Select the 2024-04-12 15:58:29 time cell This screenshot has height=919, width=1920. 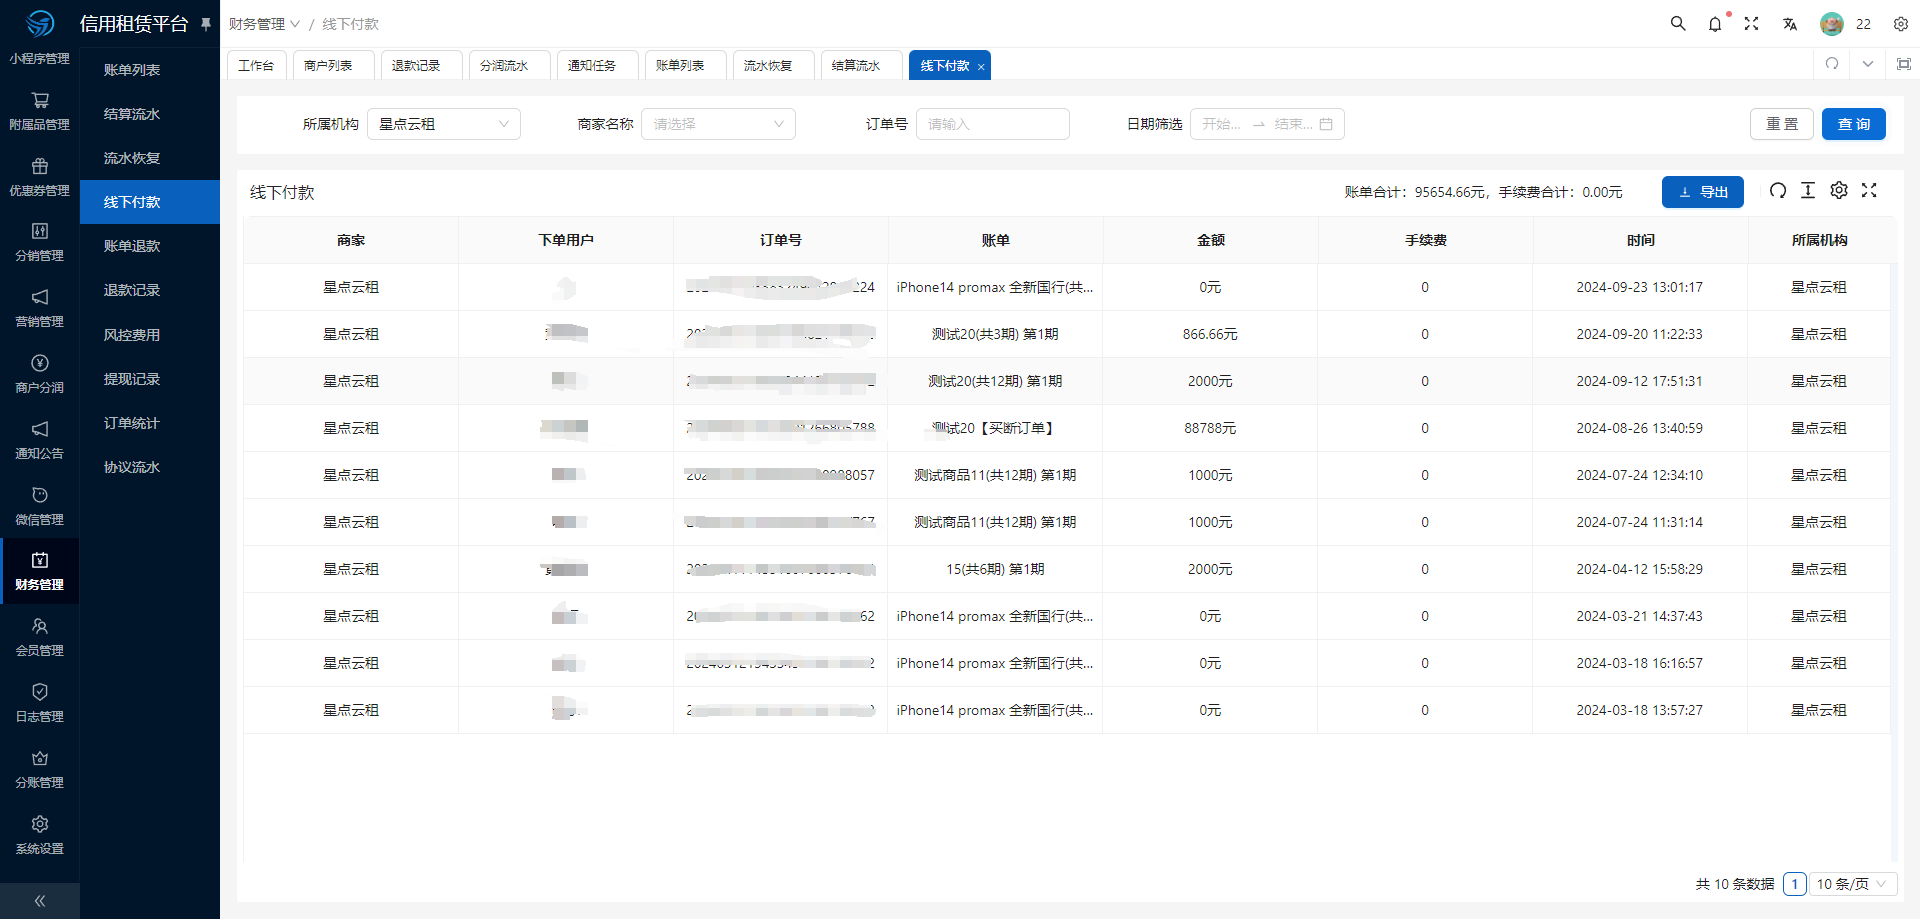click(x=1640, y=569)
